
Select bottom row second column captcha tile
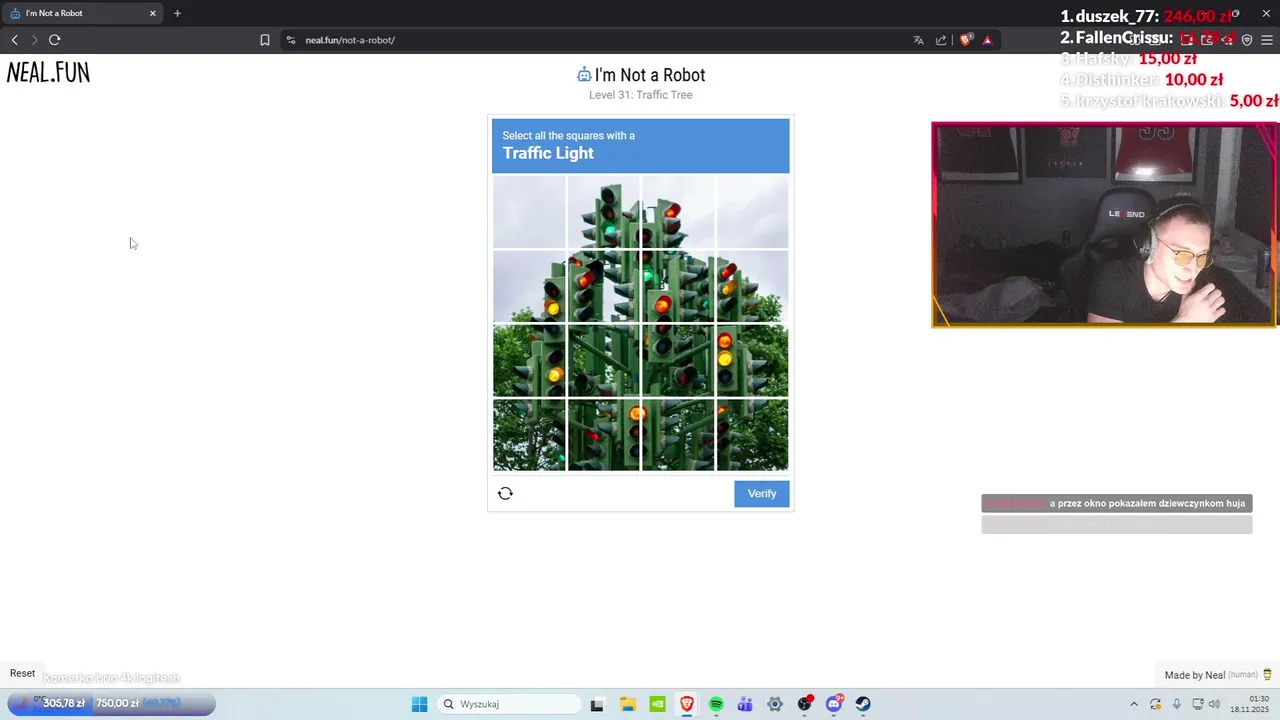pyautogui.click(x=603, y=435)
